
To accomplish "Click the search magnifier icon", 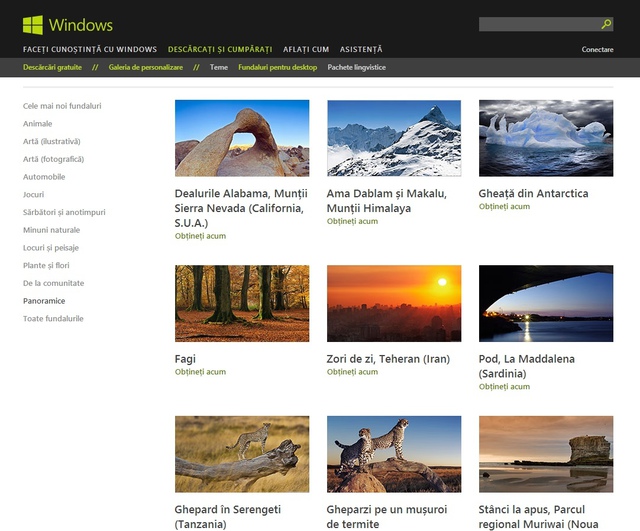I will [x=606, y=24].
